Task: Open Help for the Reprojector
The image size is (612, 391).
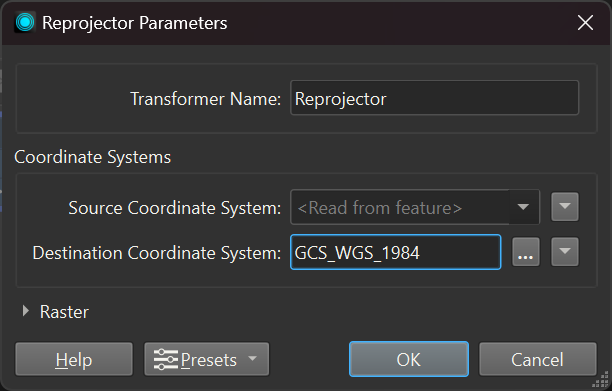Action: coord(74,359)
